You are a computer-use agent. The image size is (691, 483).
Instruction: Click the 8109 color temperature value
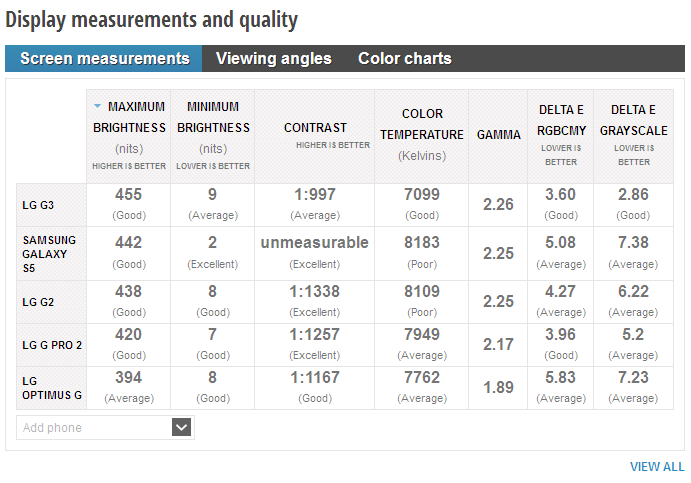pyautogui.click(x=422, y=291)
